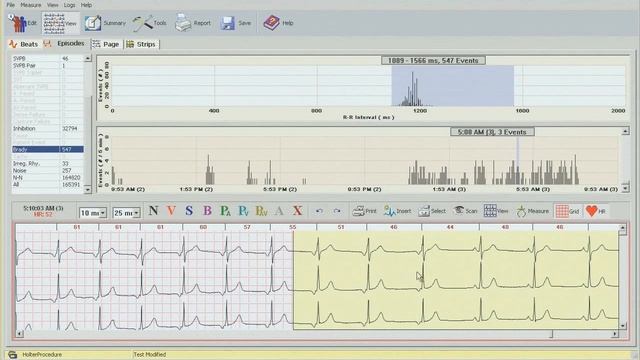Click trend graph scroll down arrow
Viewport: 640px width, 360px height.
[x=625, y=188]
